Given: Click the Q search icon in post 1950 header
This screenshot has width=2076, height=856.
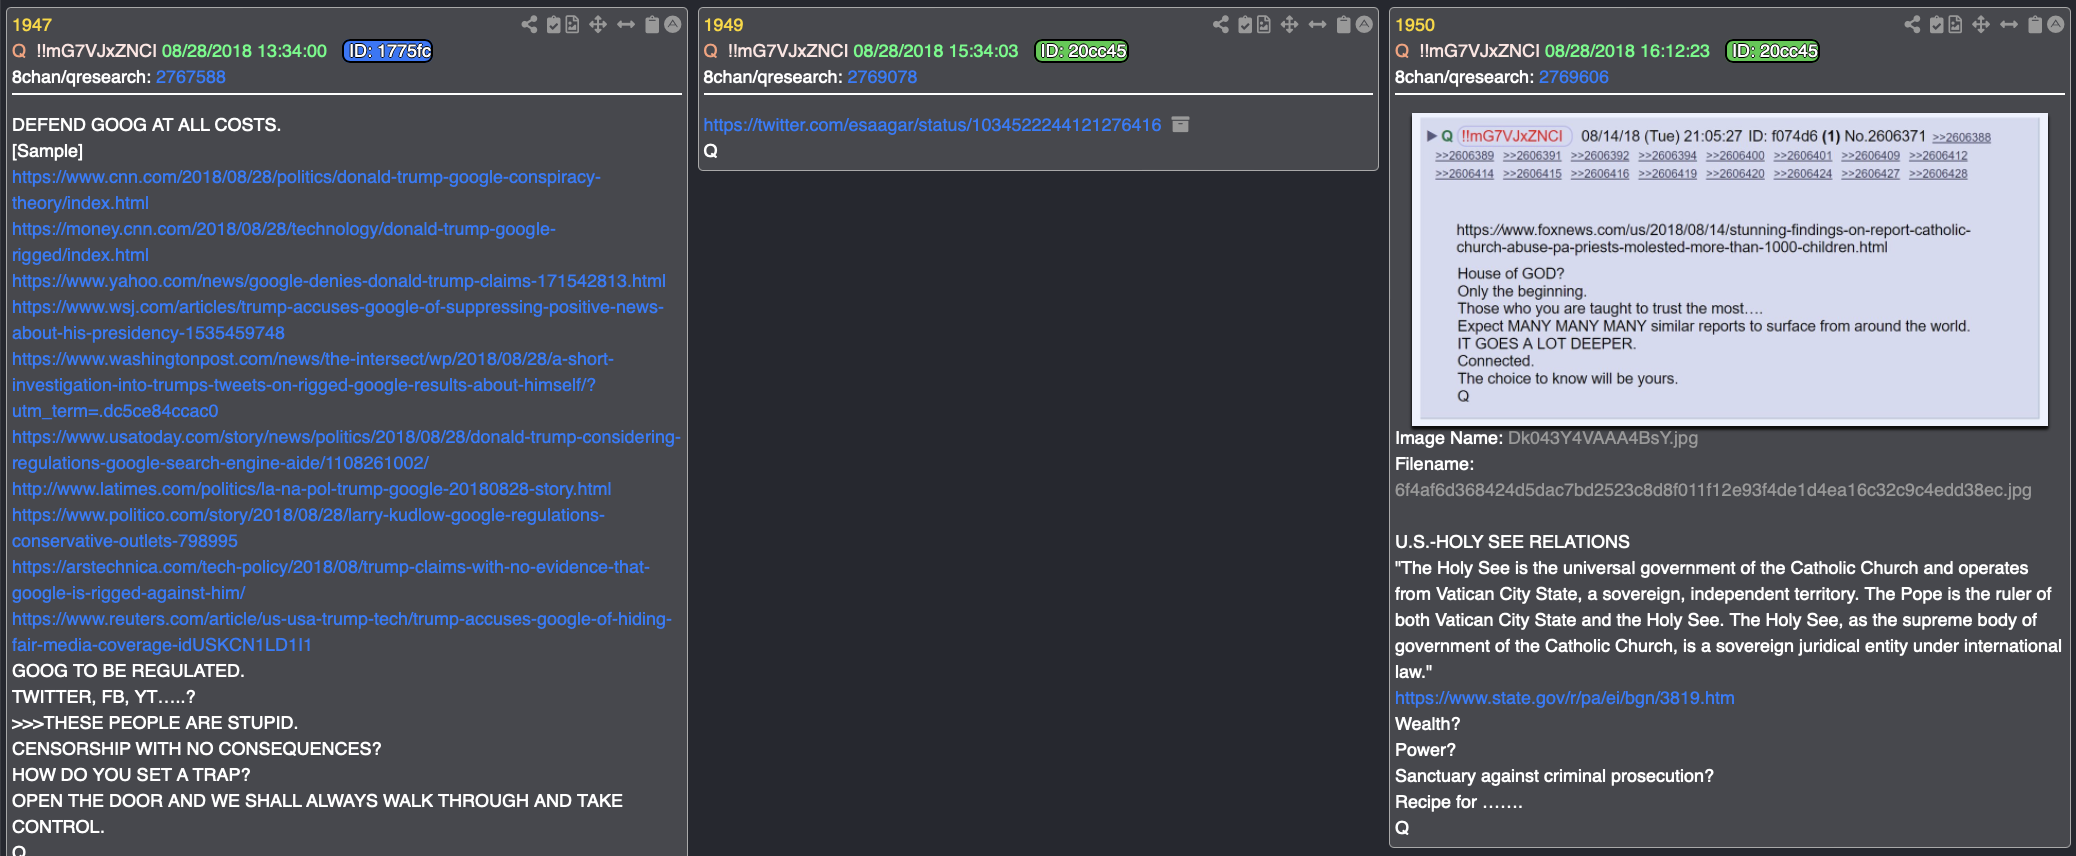Looking at the screenshot, I should click(1402, 51).
